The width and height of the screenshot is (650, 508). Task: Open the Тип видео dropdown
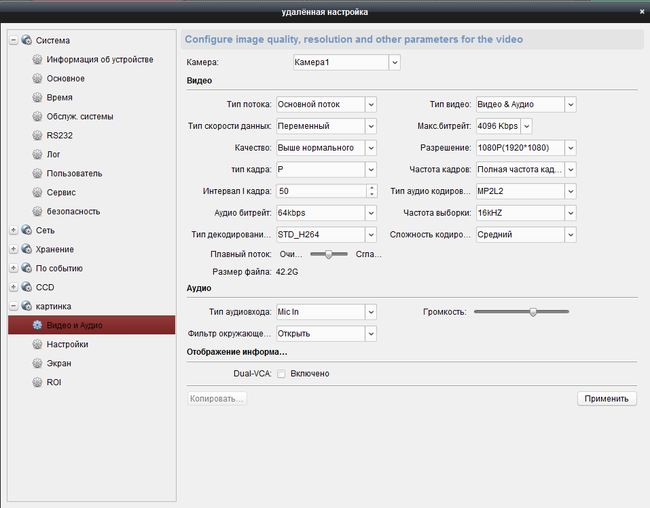(570, 105)
